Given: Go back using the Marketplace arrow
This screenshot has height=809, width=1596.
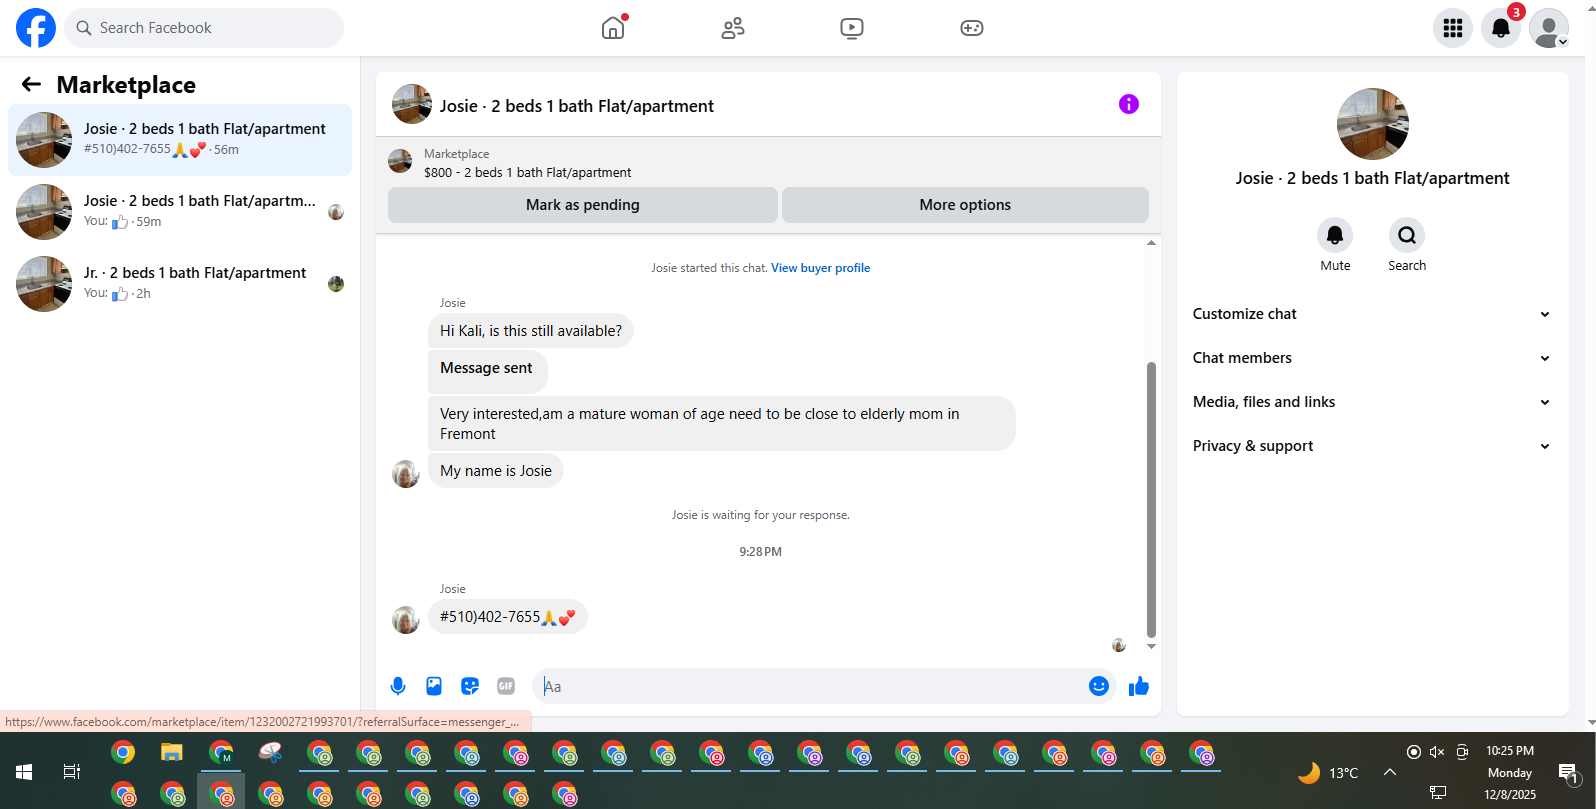Looking at the screenshot, I should (31, 85).
